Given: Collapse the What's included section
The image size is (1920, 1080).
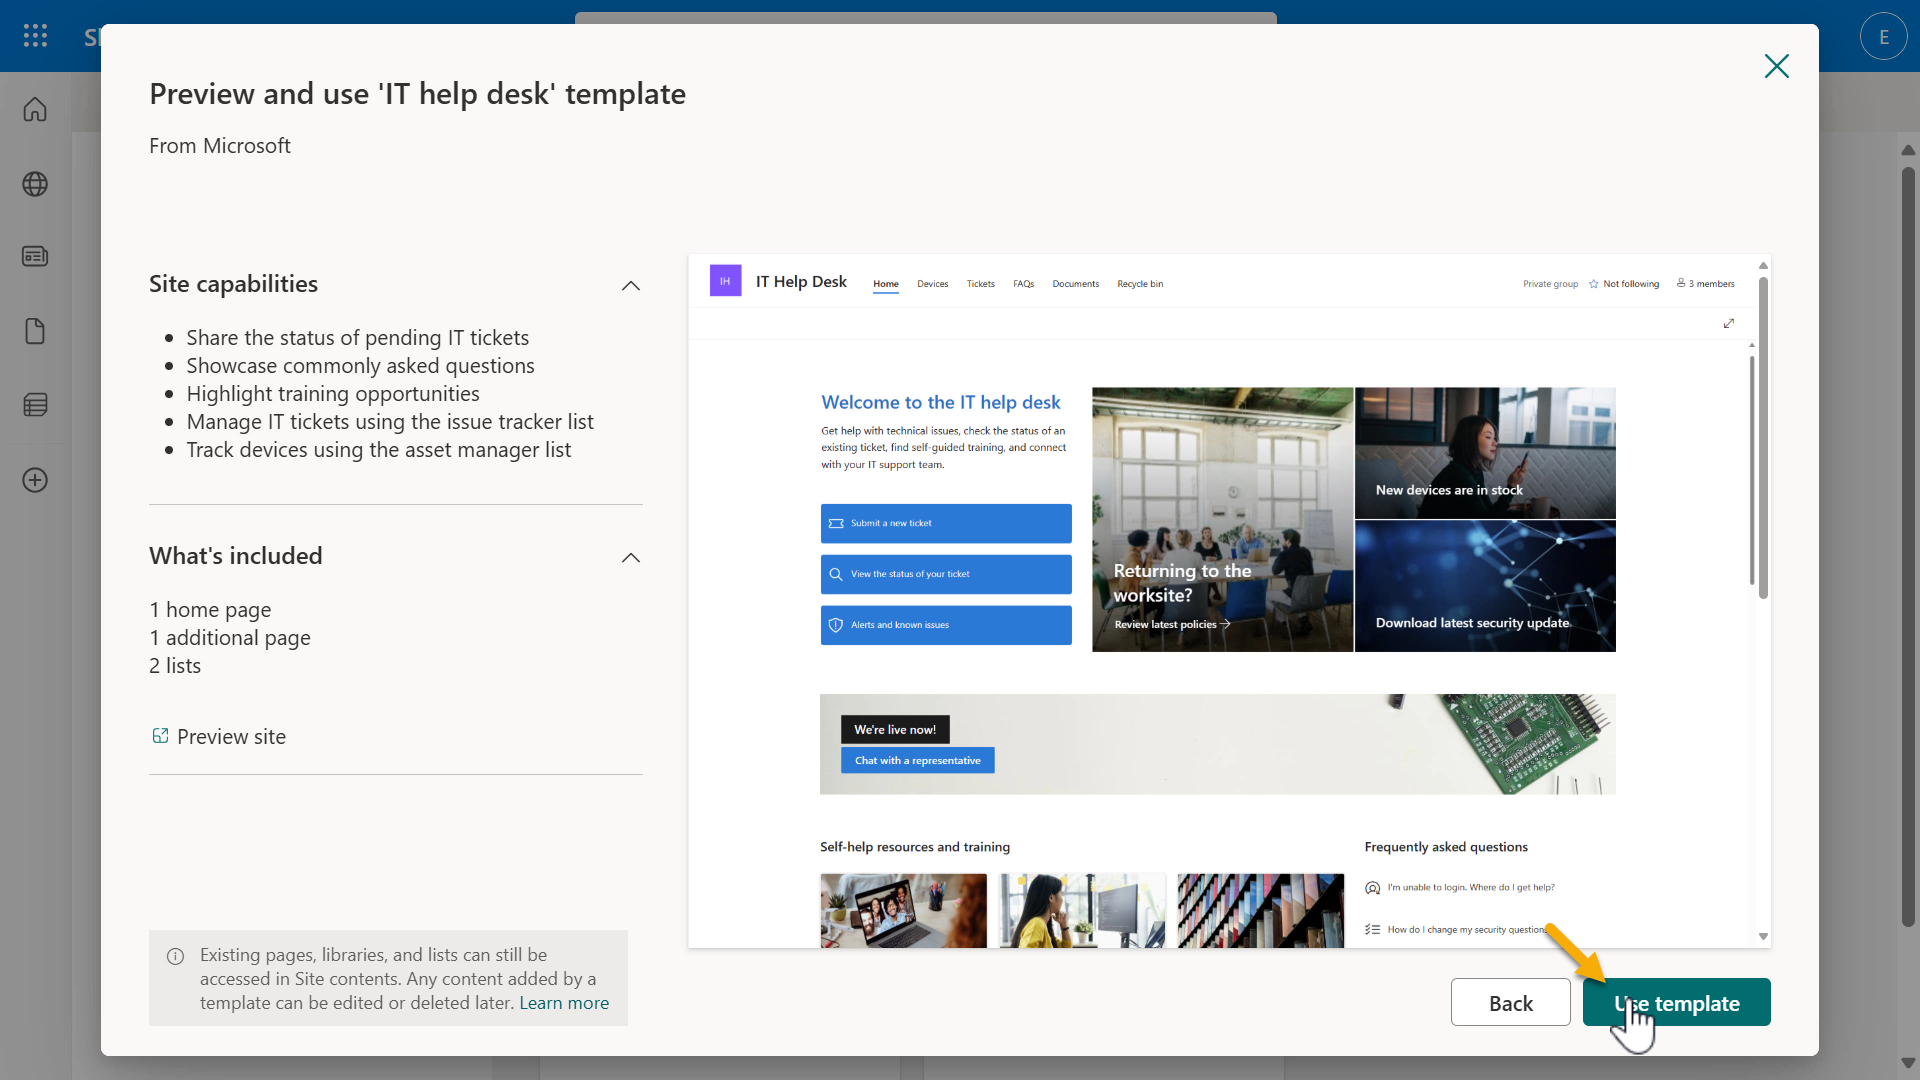Looking at the screenshot, I should pos(630,558).
